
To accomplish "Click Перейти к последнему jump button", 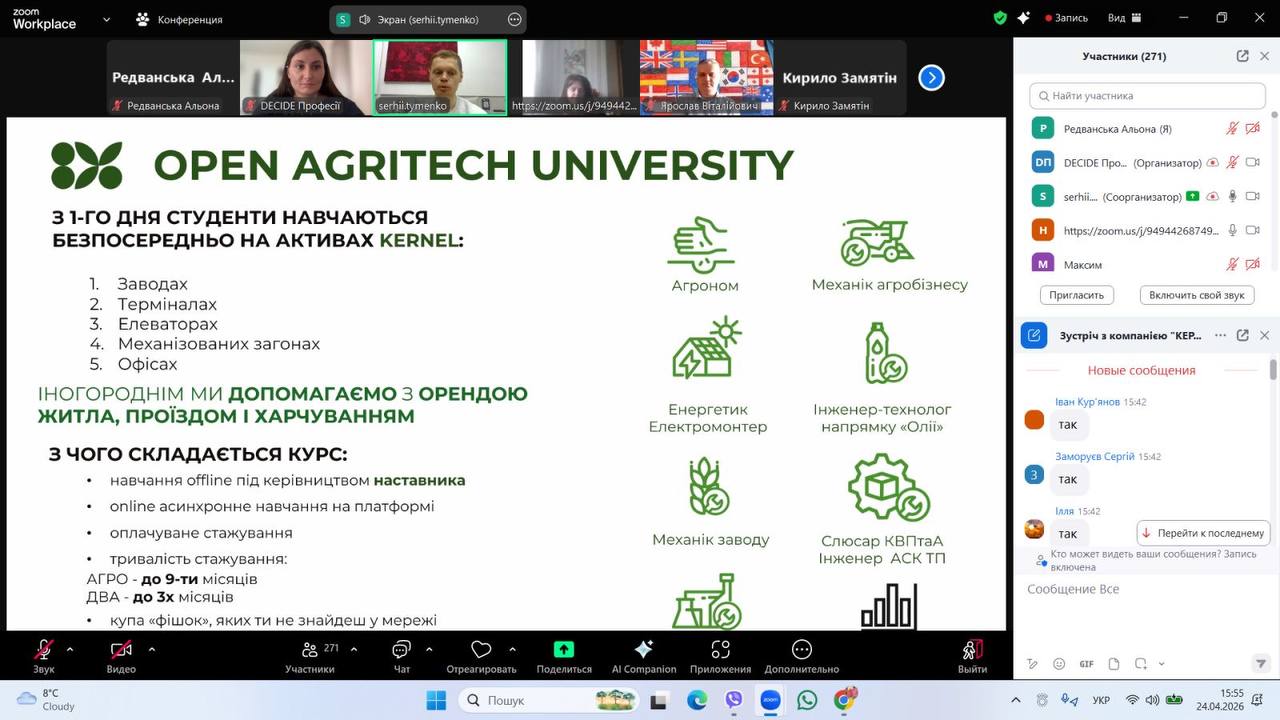I will (1203, 533).
